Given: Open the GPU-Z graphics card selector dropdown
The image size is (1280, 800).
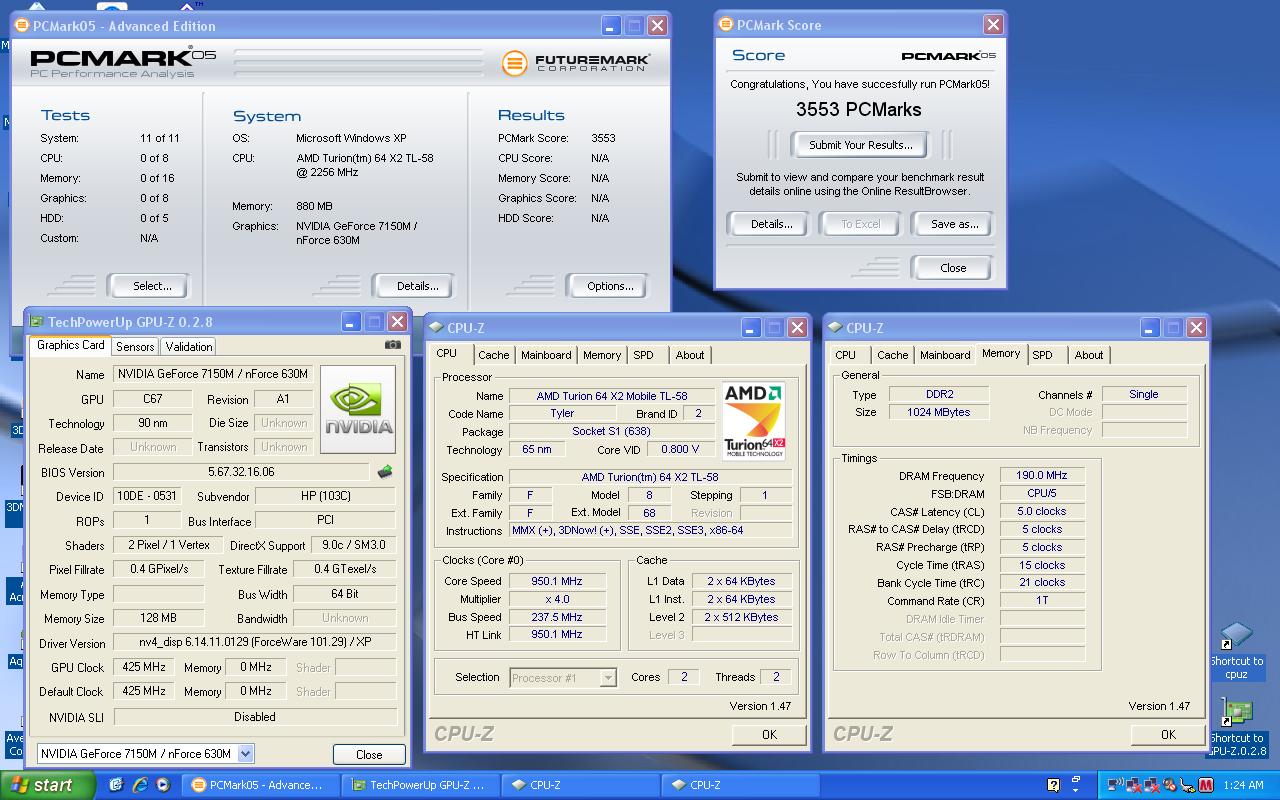Looking at the screenshot, I should tap(246, 753).
